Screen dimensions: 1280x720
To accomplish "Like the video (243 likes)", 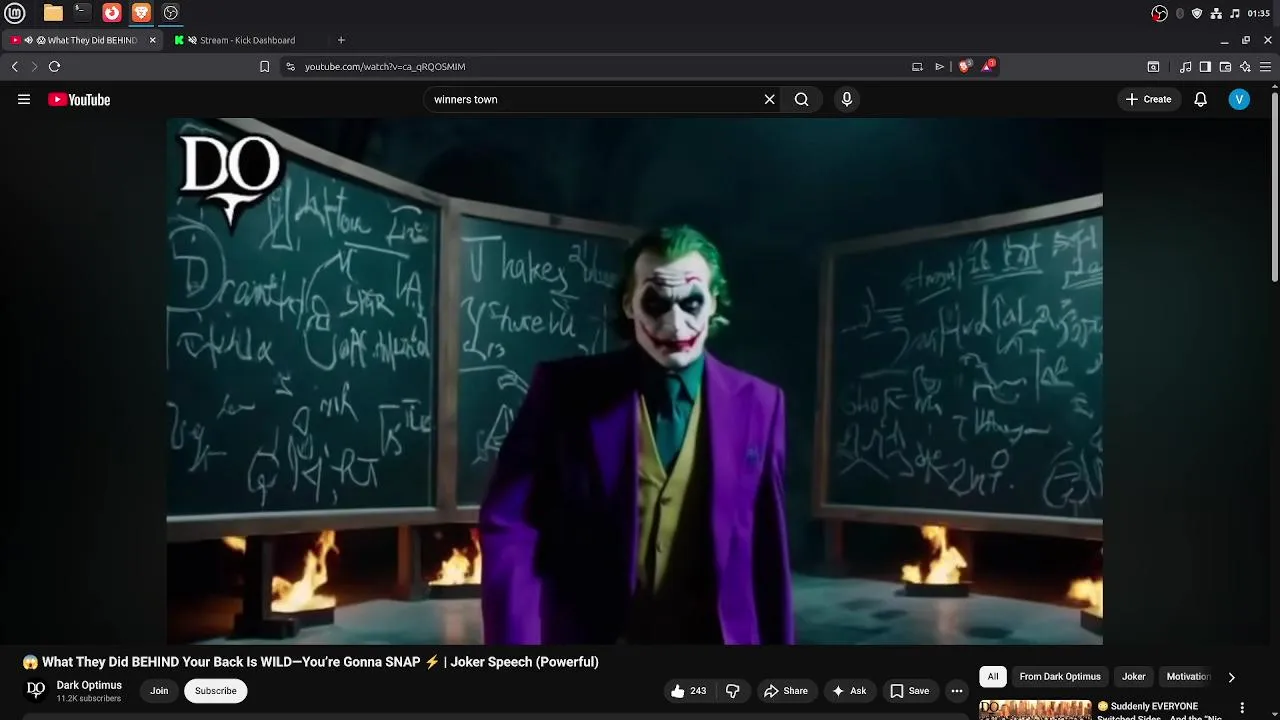I will tap(689, 691).
